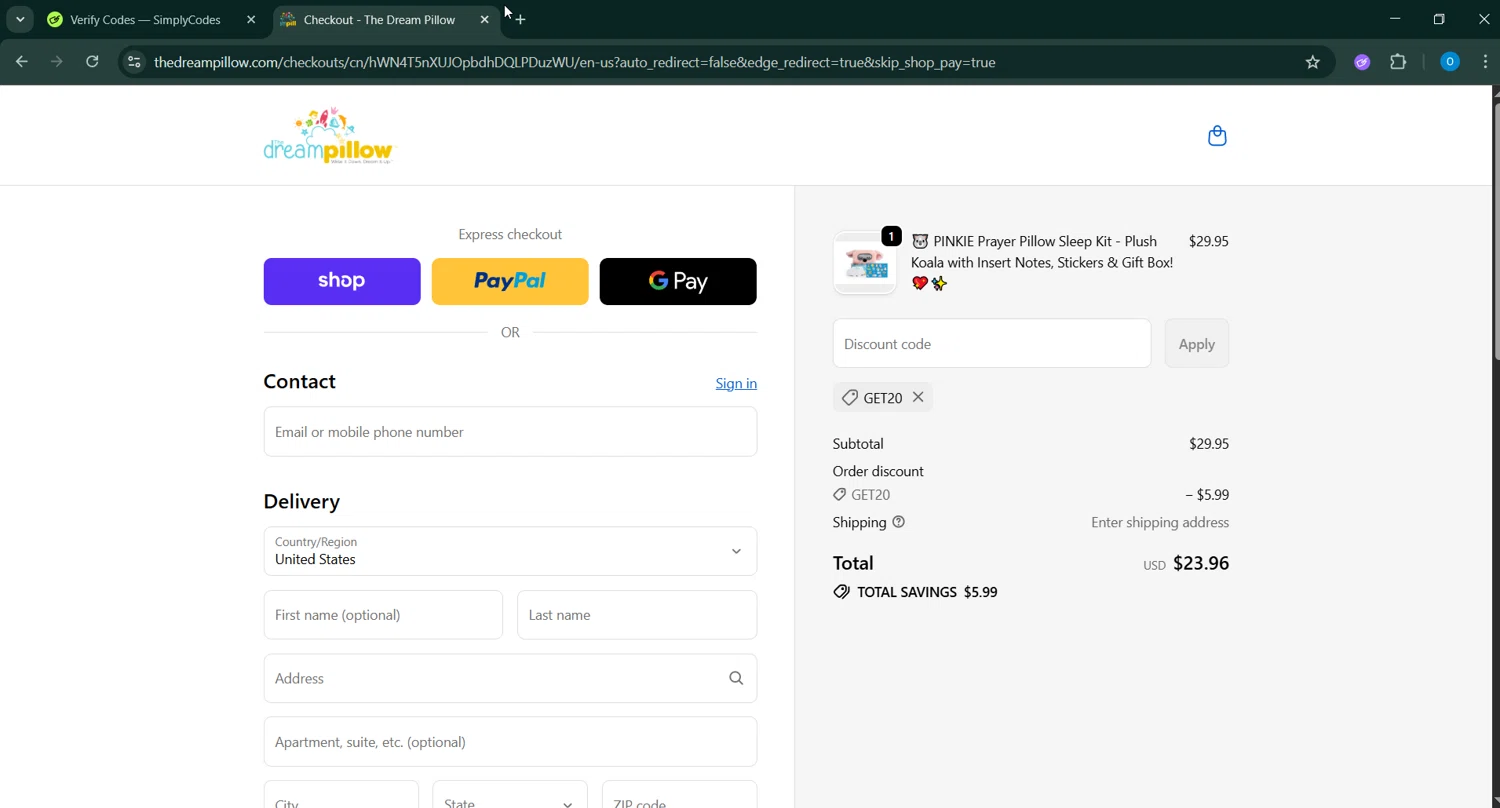Image resolution: width=1500 pixels, height=808 pixels.
Task: Click the Apply discount button
Action: (1197, 343)
